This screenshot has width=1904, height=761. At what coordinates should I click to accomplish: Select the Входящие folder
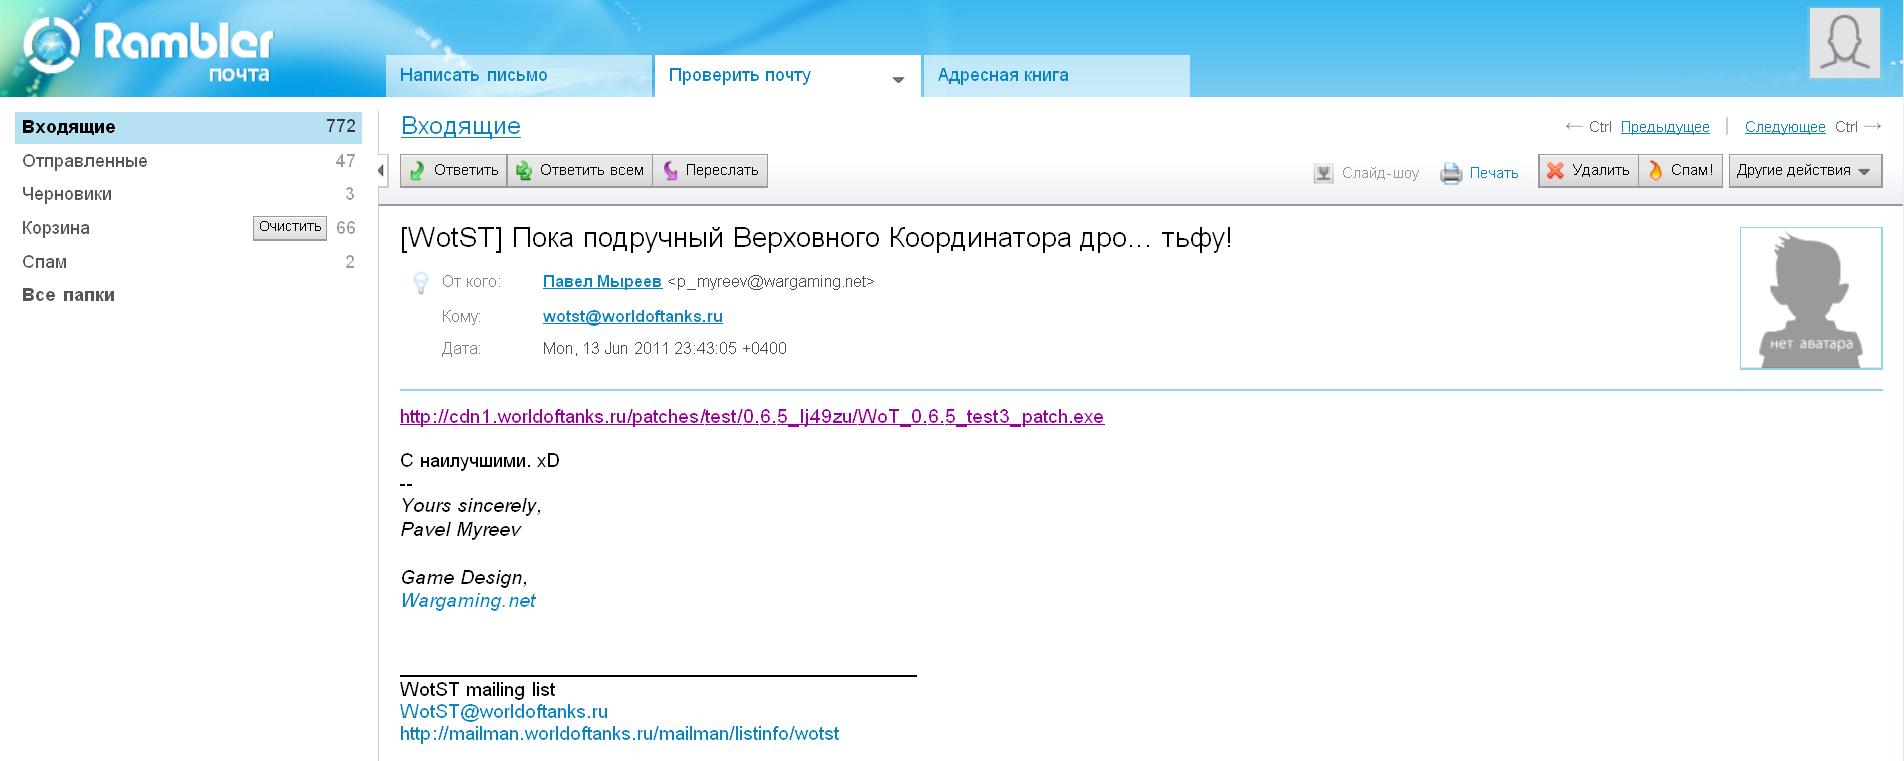tap(188, 127)
